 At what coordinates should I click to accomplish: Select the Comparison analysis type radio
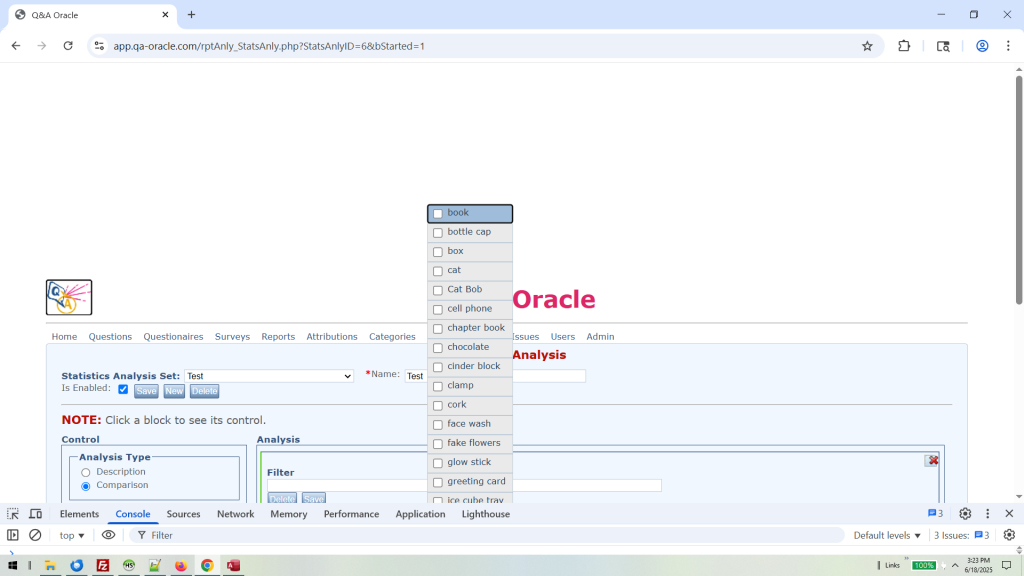click(x=86, y=486)
